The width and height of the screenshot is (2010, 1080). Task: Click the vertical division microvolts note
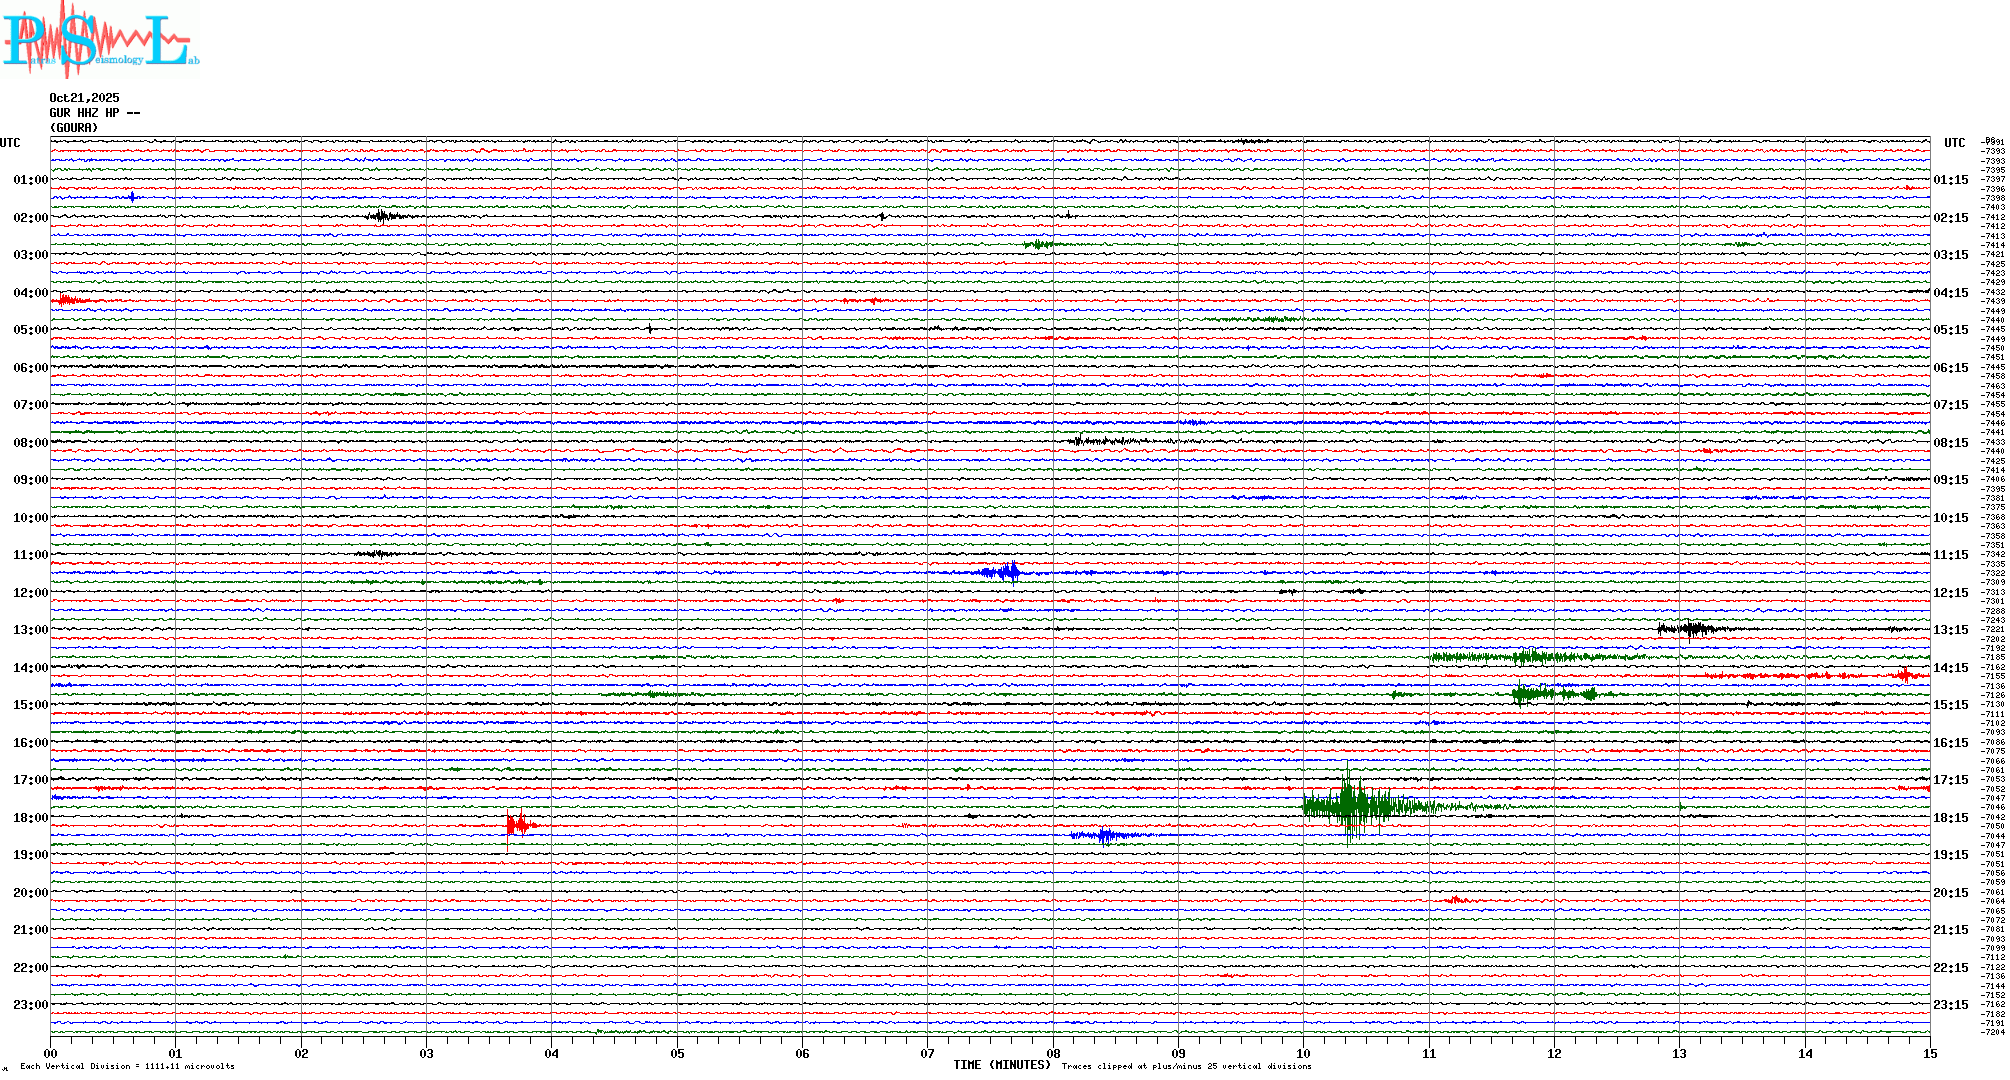coord(127,1066)
